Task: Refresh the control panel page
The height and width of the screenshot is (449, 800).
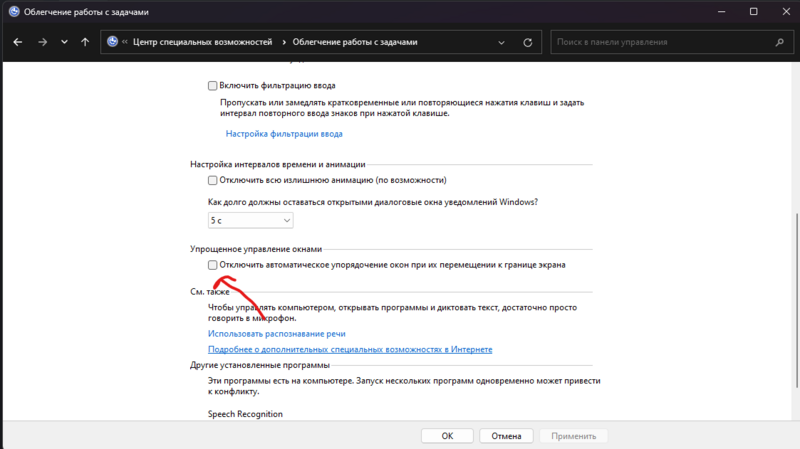Action: click(x=528, y=43)
